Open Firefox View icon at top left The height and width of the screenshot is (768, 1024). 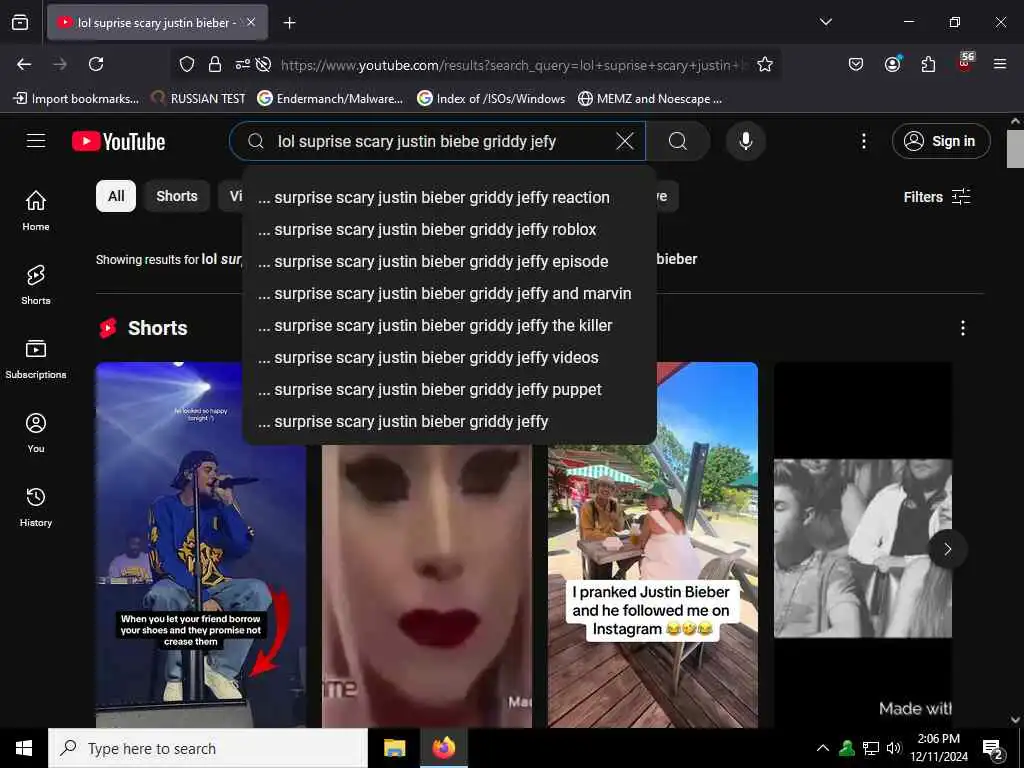tap(20, 22)
